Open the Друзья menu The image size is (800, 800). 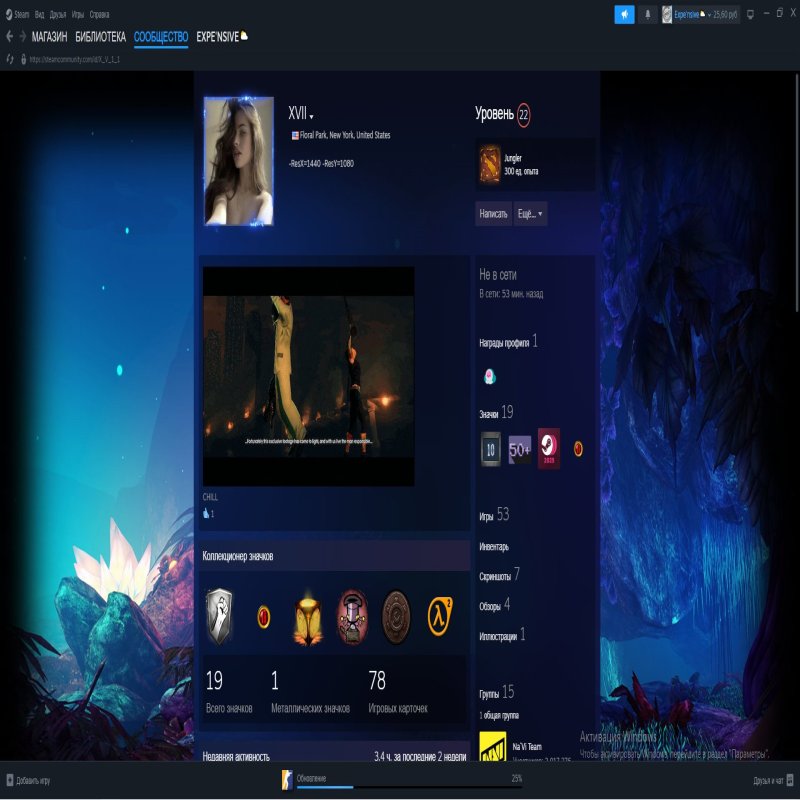pyautogui.click(x=57, y=15)
